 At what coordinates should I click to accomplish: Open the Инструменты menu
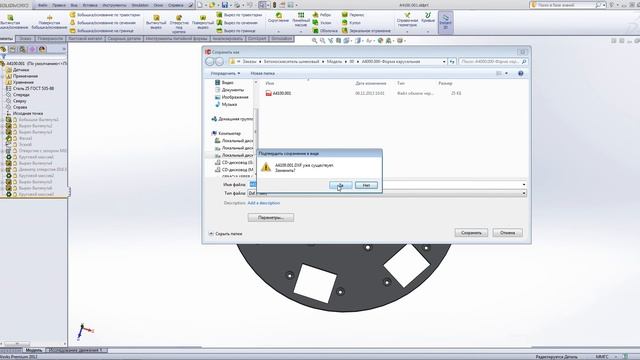point(114,5)
